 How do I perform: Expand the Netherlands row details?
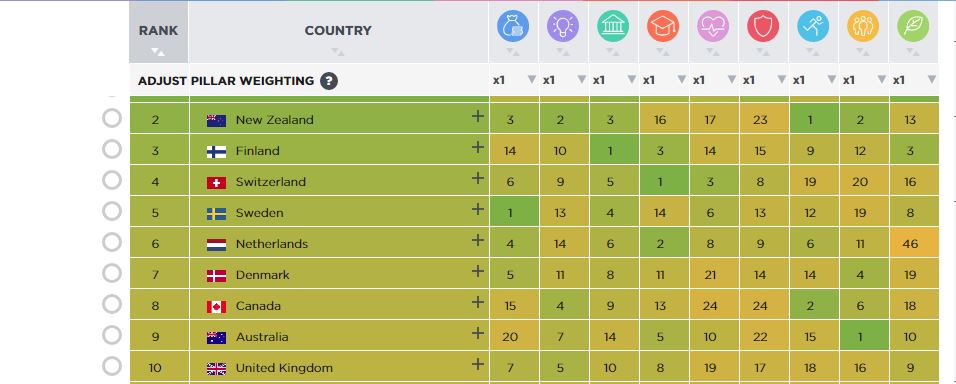pyautogui.click(x=477, y=240)
